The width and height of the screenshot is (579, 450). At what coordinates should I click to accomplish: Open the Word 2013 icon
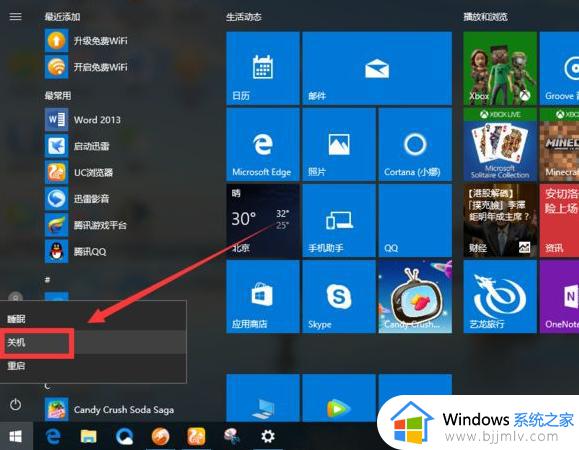(x=56, y=120)
